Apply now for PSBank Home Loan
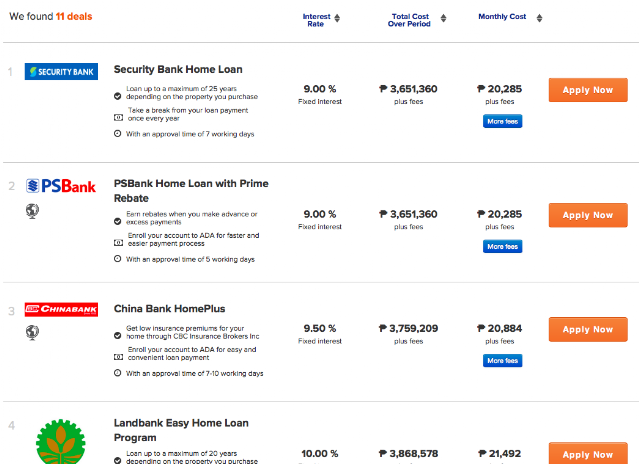Image resolution: width=640 pixels, height=464 pixels. [x=588, y=215]
